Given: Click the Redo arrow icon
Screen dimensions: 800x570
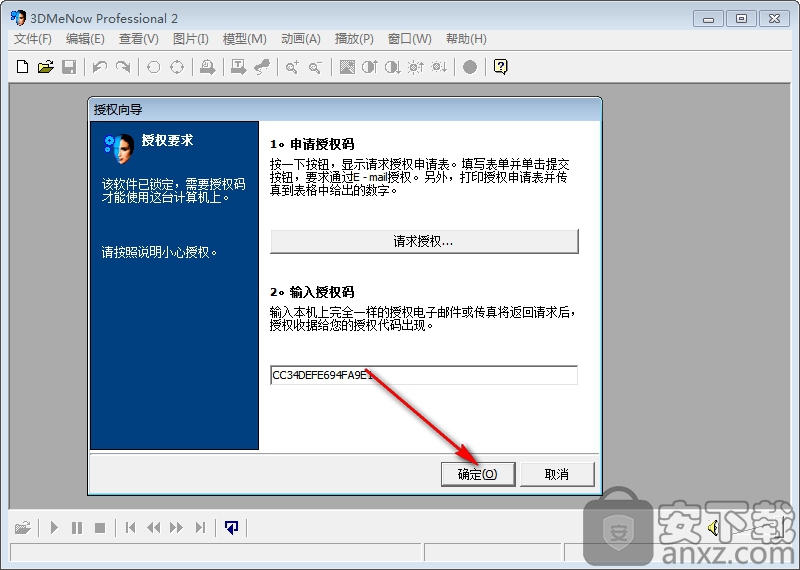Looking at the screenshot, I should pyautogui.click(x=123, y=67).
